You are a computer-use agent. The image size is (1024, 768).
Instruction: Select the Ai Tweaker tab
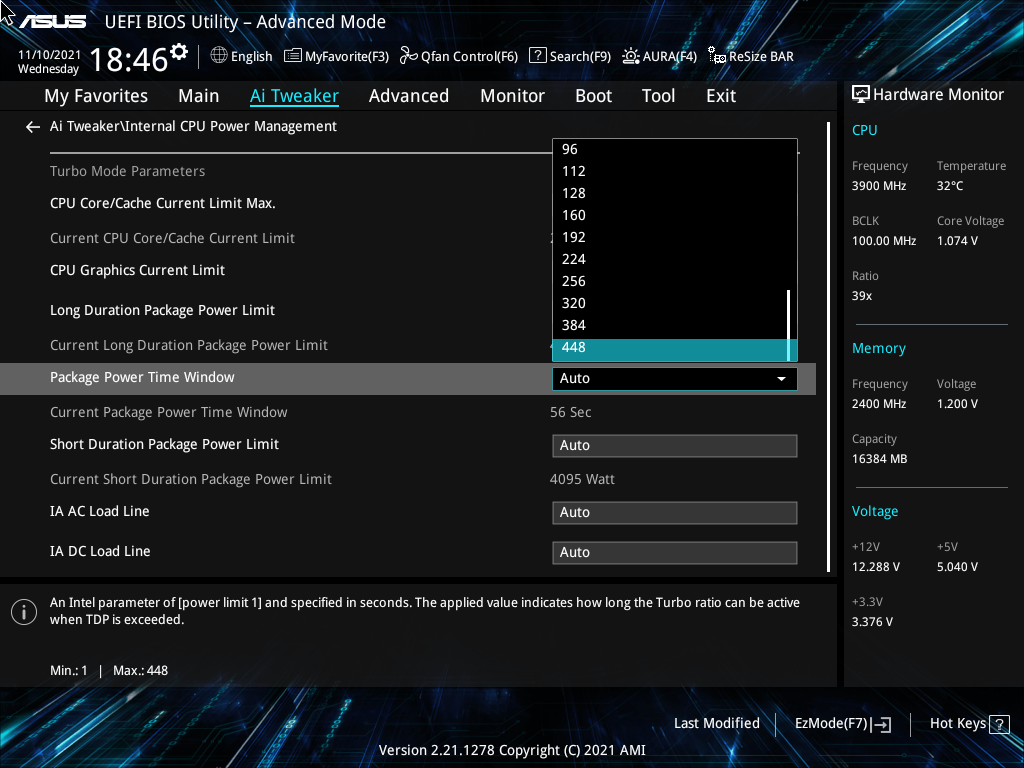295,96
